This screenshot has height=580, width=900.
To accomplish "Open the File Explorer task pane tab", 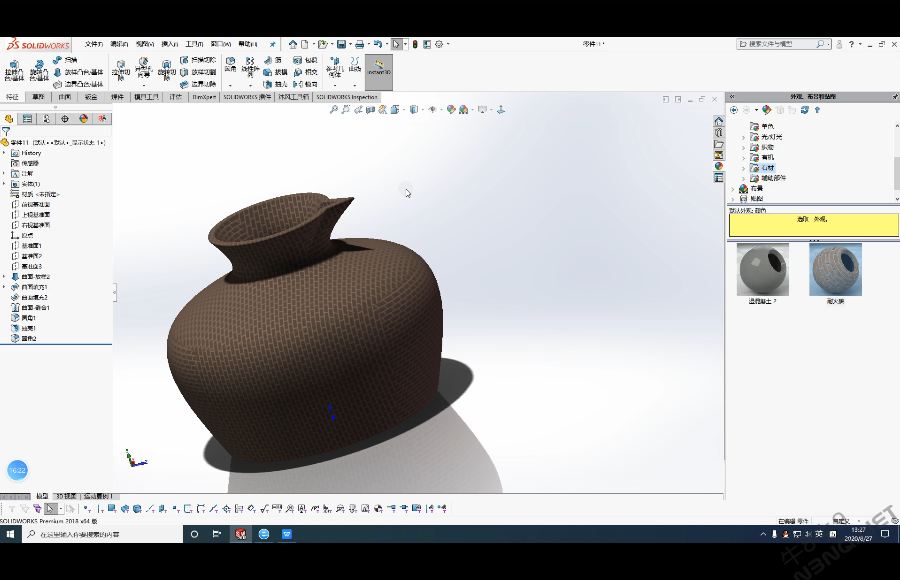I will click(719, 144).
